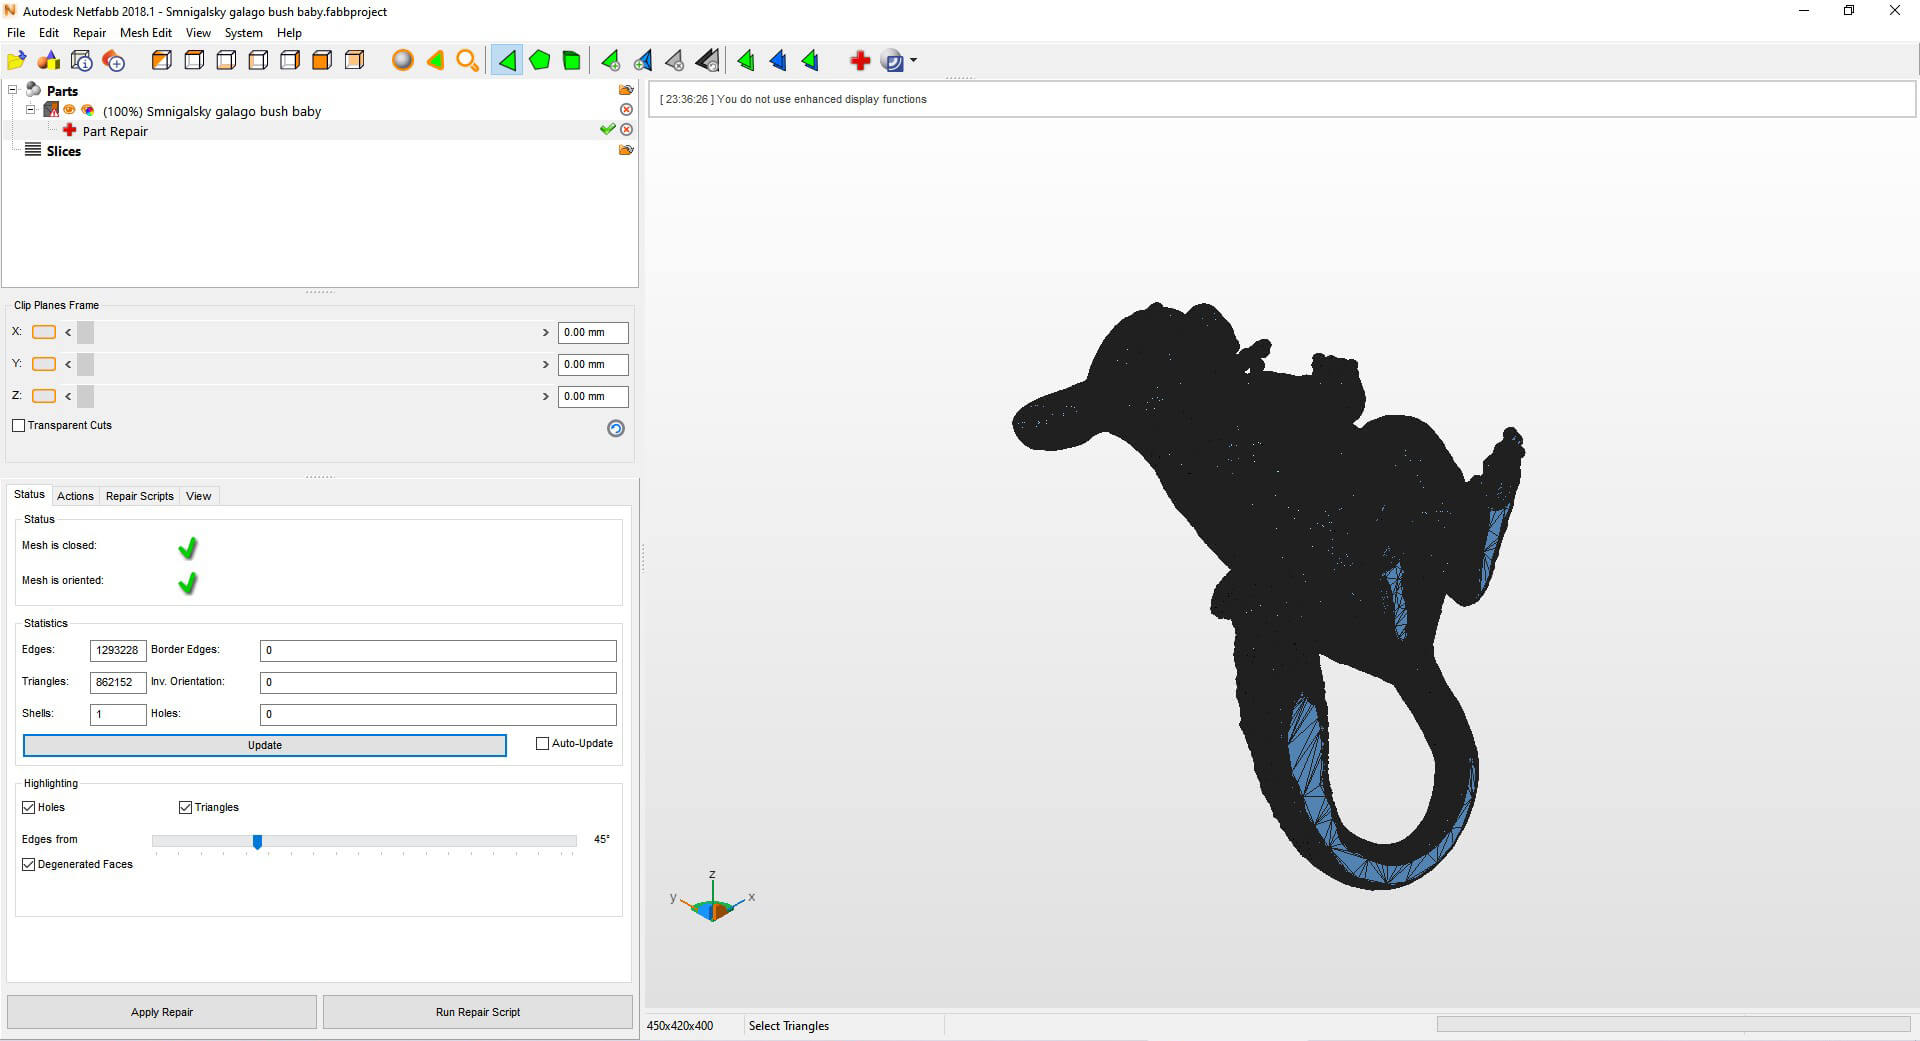Uncheck Degenerated Faces highlighting
Viewport: 1920px width, 1041px height.
tap(29, 865)
